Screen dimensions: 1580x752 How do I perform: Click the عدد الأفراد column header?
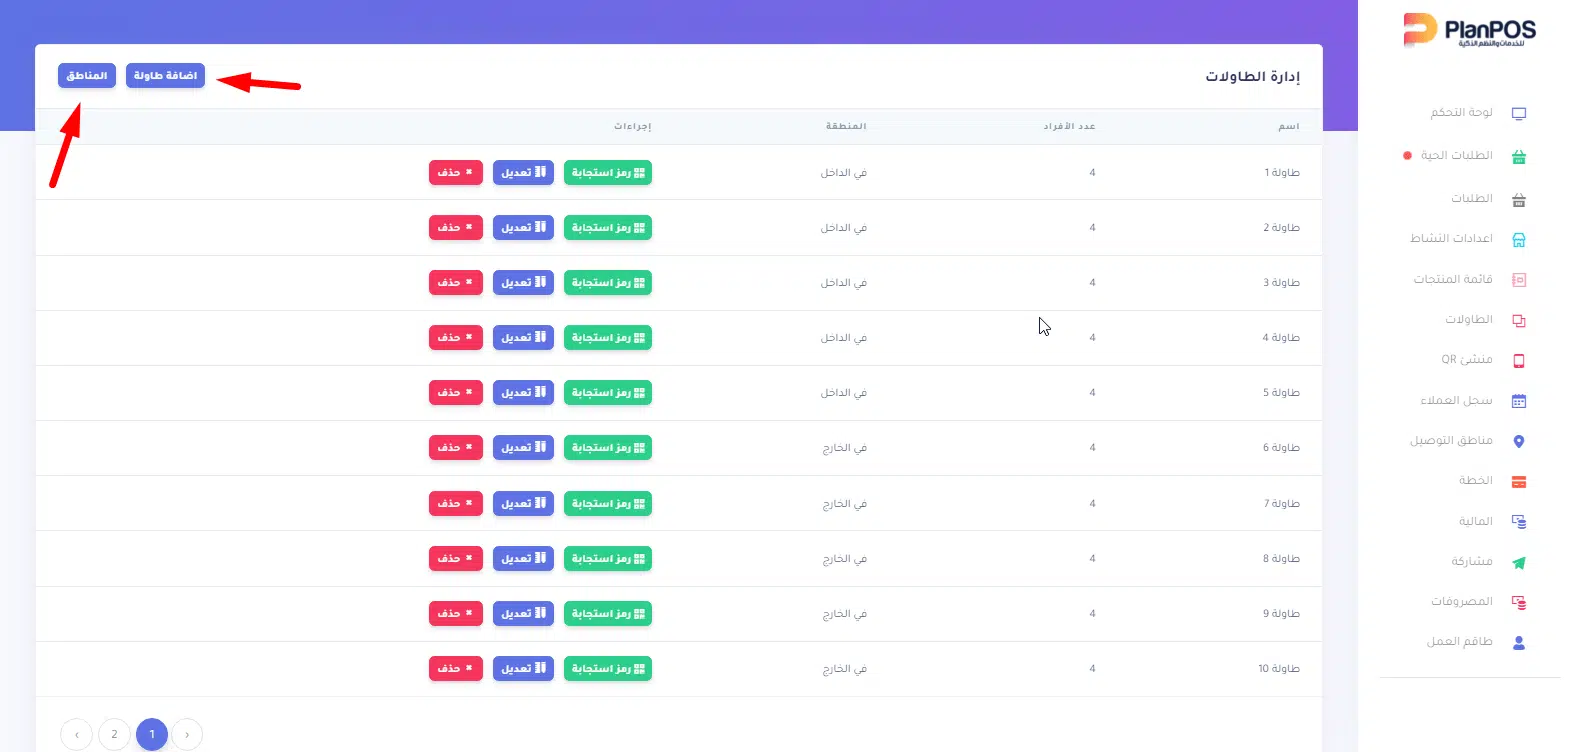pyautogui.click(x=1070, y=126)
